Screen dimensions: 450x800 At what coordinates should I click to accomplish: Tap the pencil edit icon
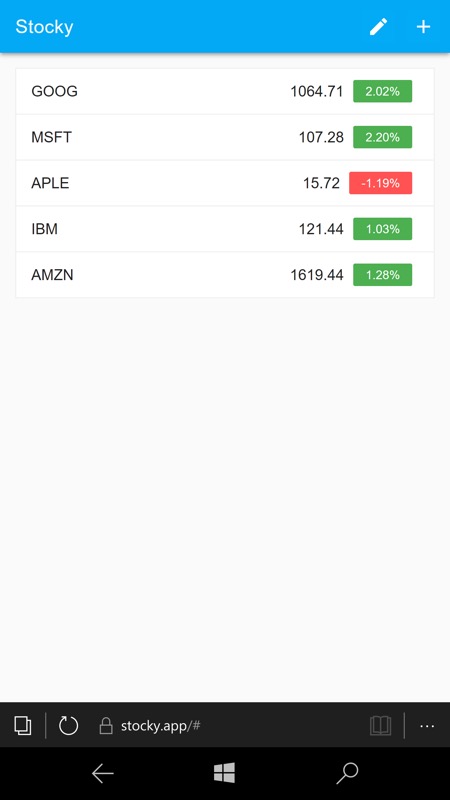point(379,27)
